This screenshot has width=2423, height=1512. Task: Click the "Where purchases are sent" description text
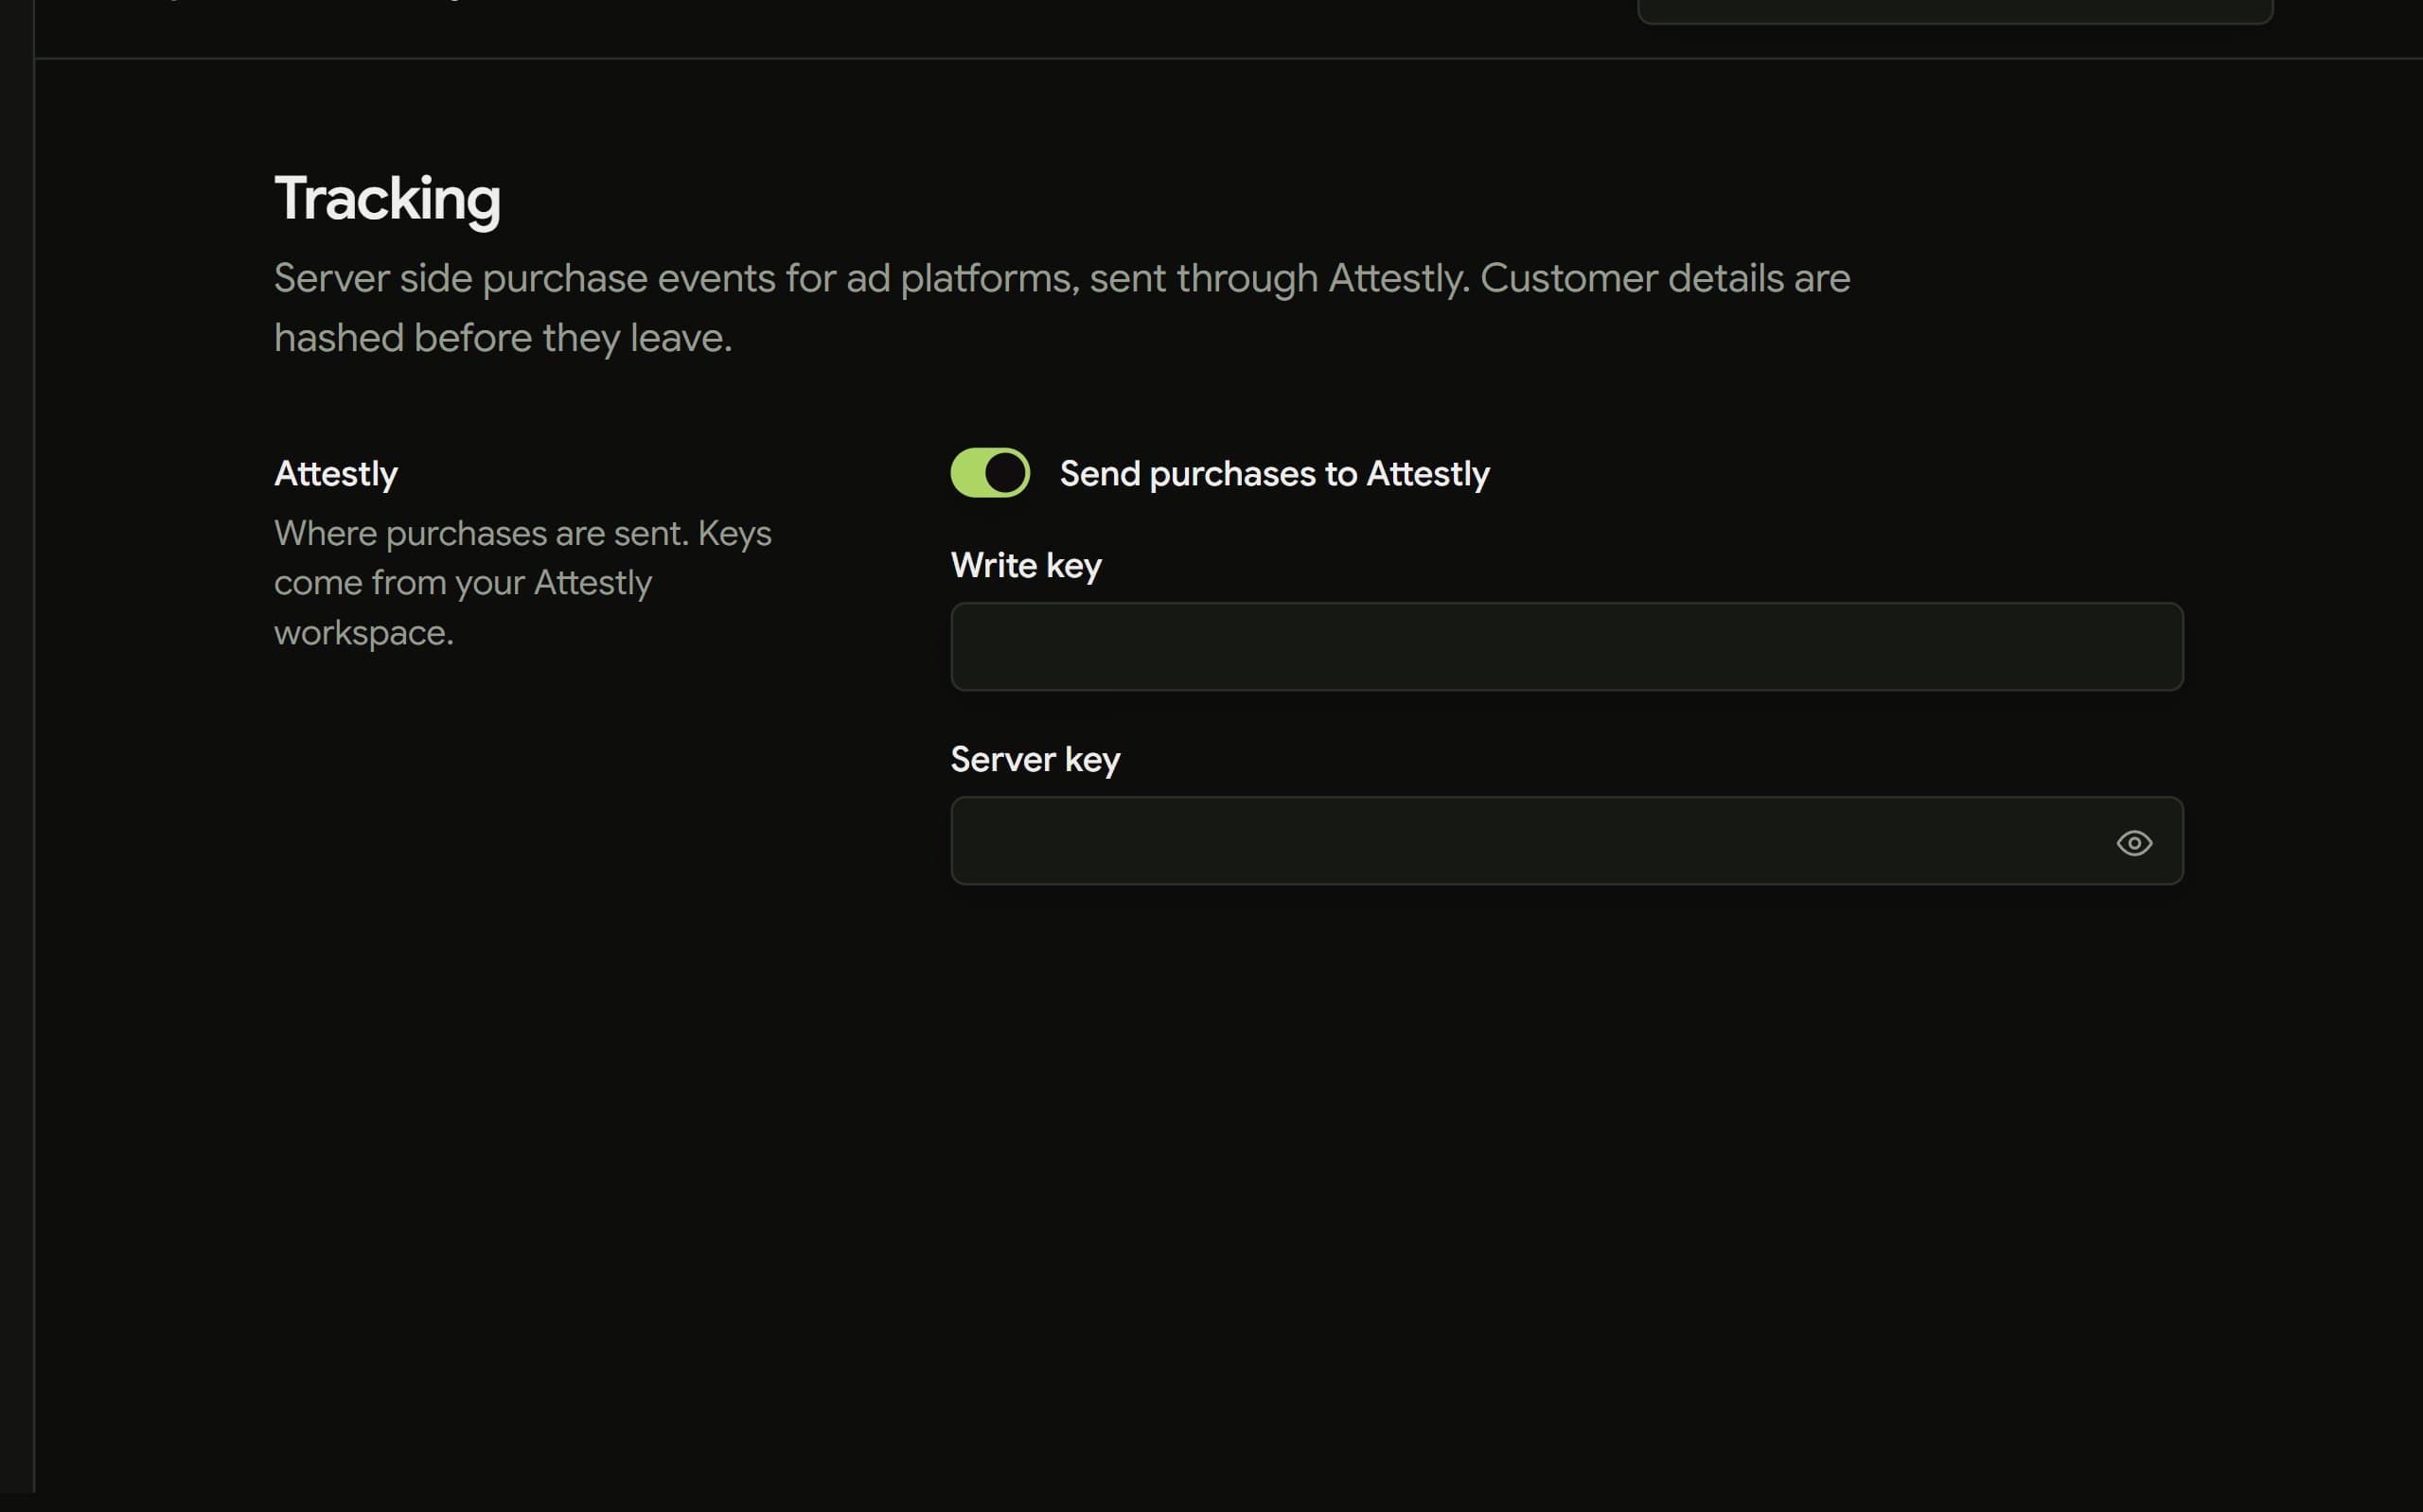coord(523,583)
